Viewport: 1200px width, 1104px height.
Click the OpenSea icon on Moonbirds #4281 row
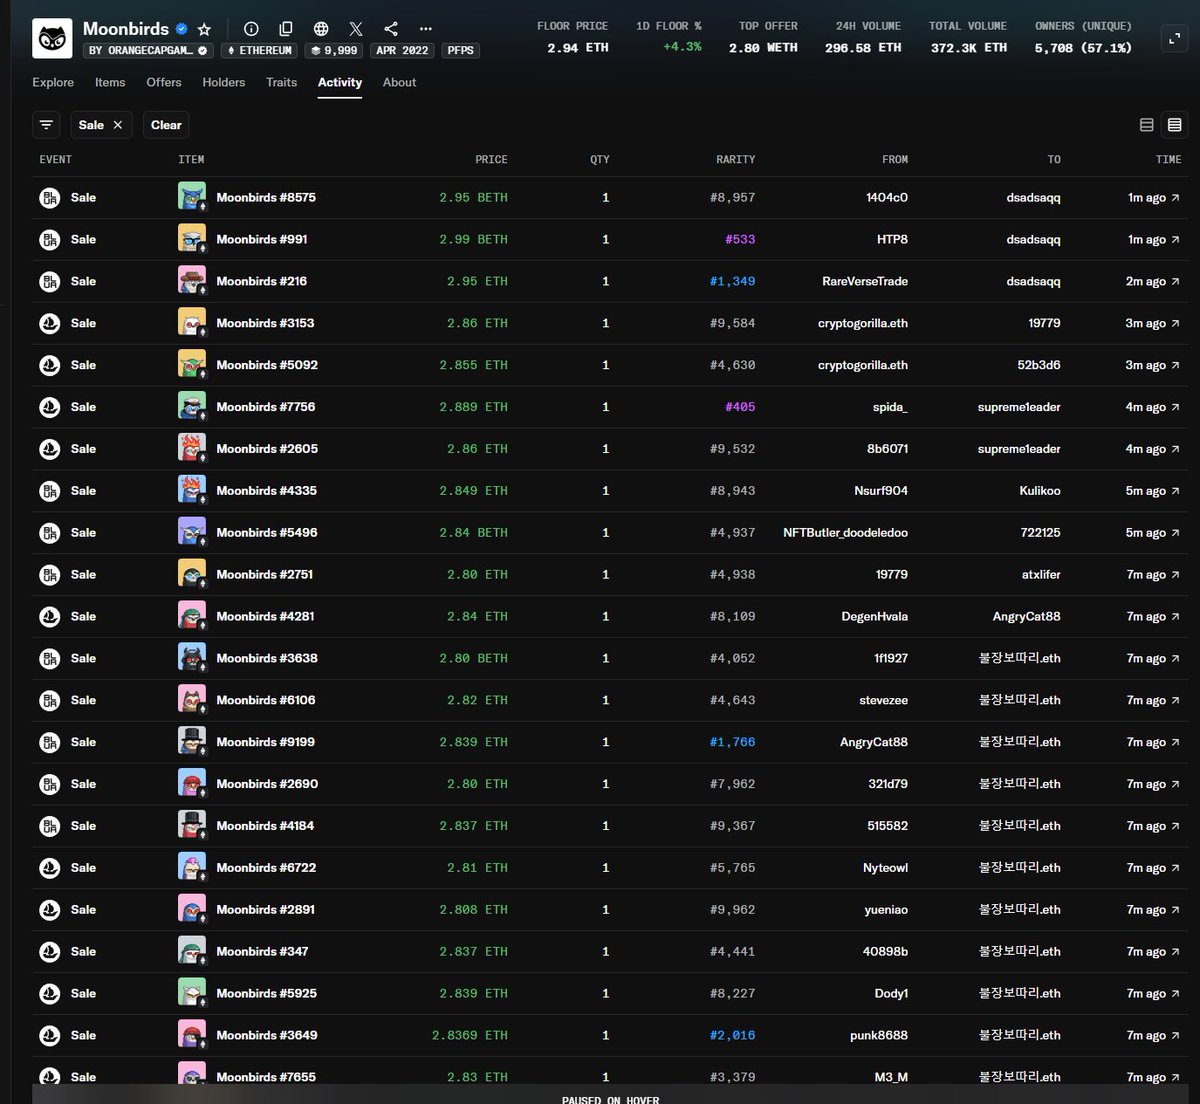(x=49, y=617)
